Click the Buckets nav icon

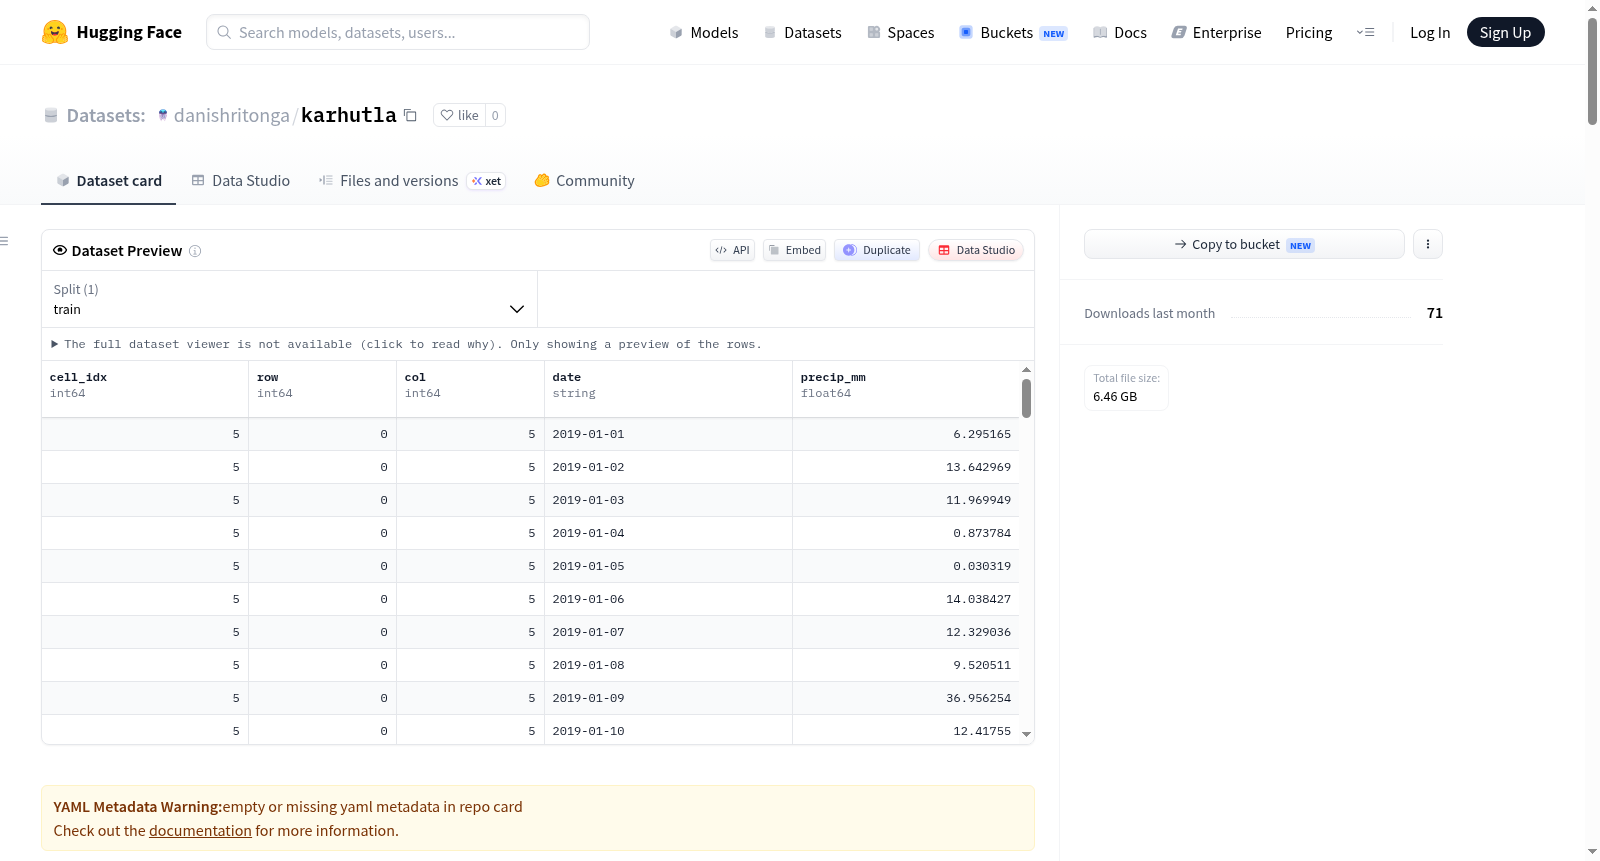tap(966, 32)
